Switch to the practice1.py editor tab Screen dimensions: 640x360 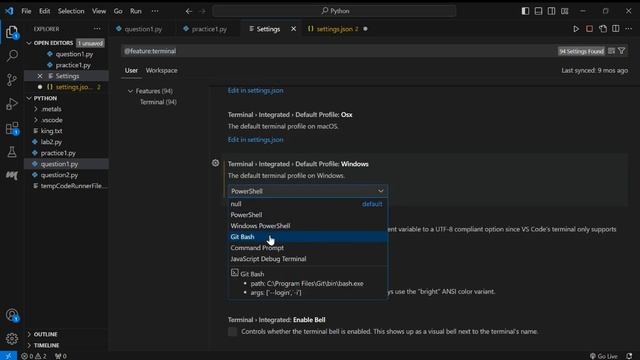209,29
